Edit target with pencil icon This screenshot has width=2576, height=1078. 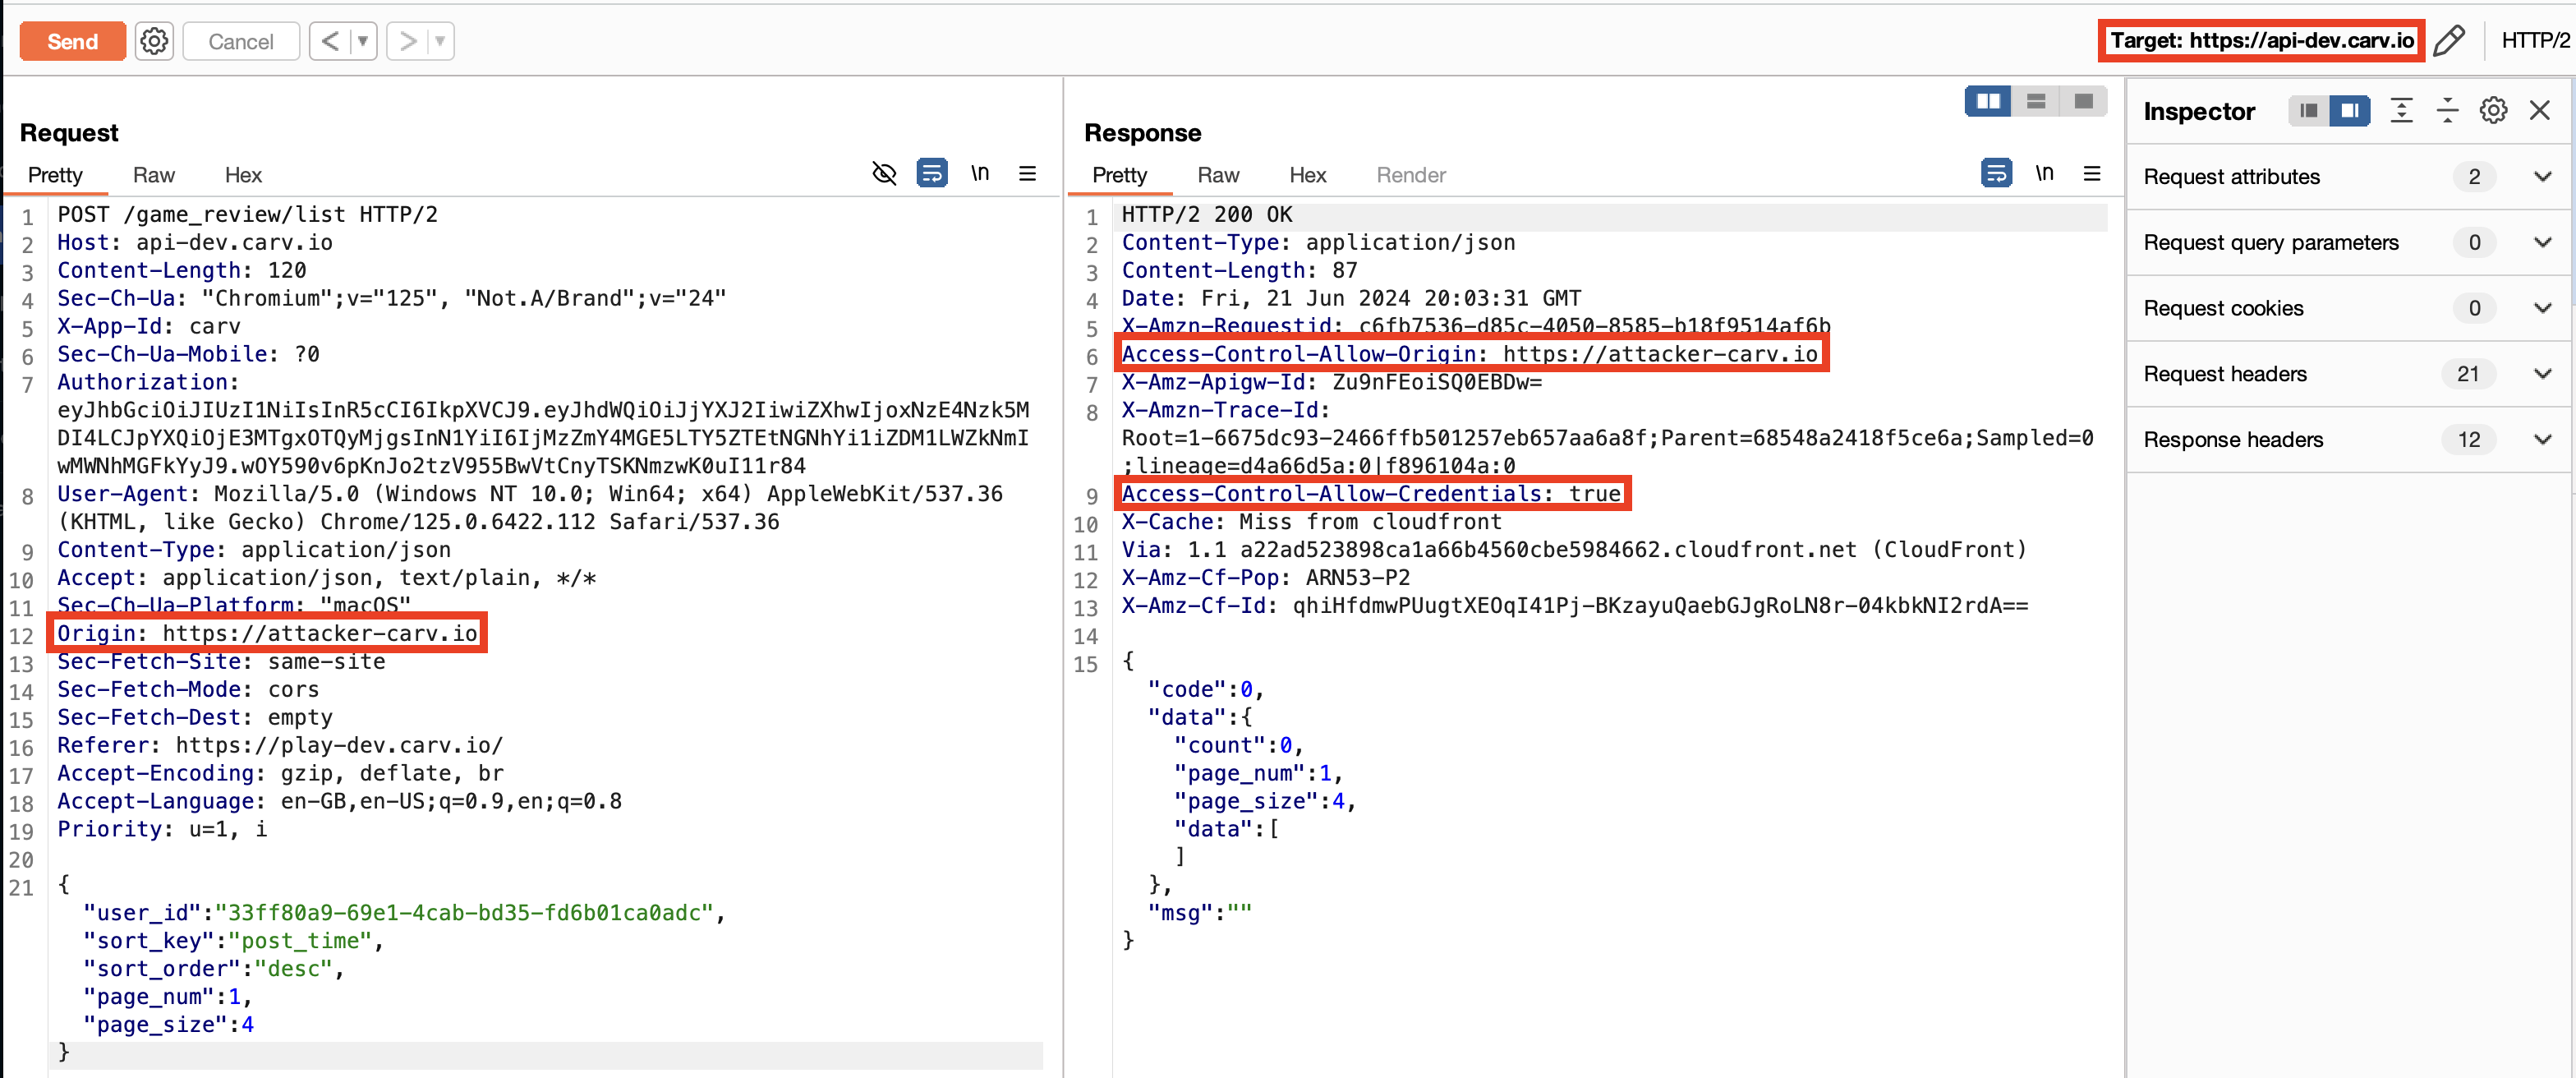2448,41
